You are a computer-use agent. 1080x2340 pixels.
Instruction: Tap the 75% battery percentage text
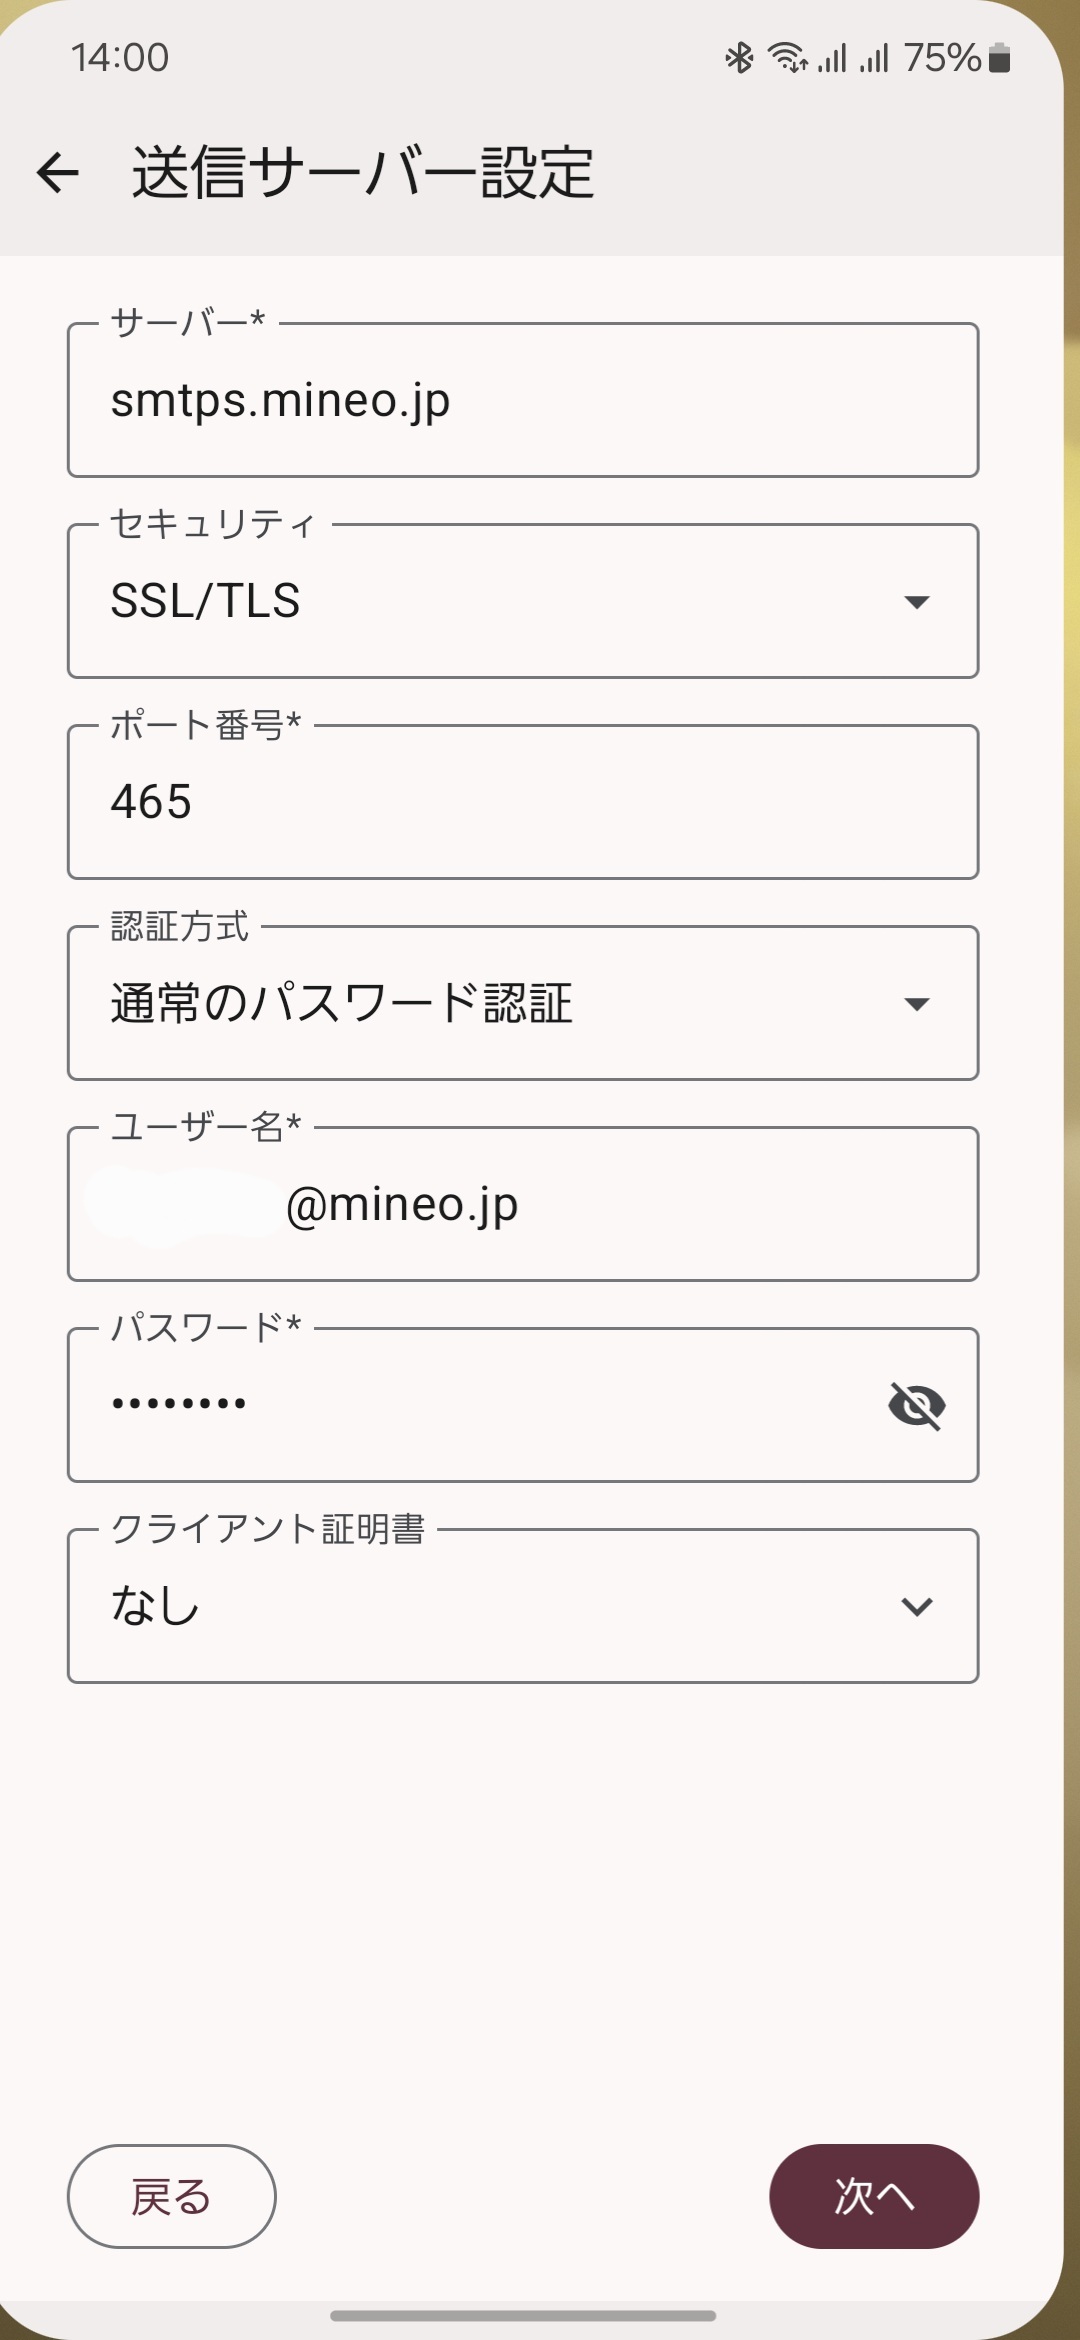tap(942, 58)
